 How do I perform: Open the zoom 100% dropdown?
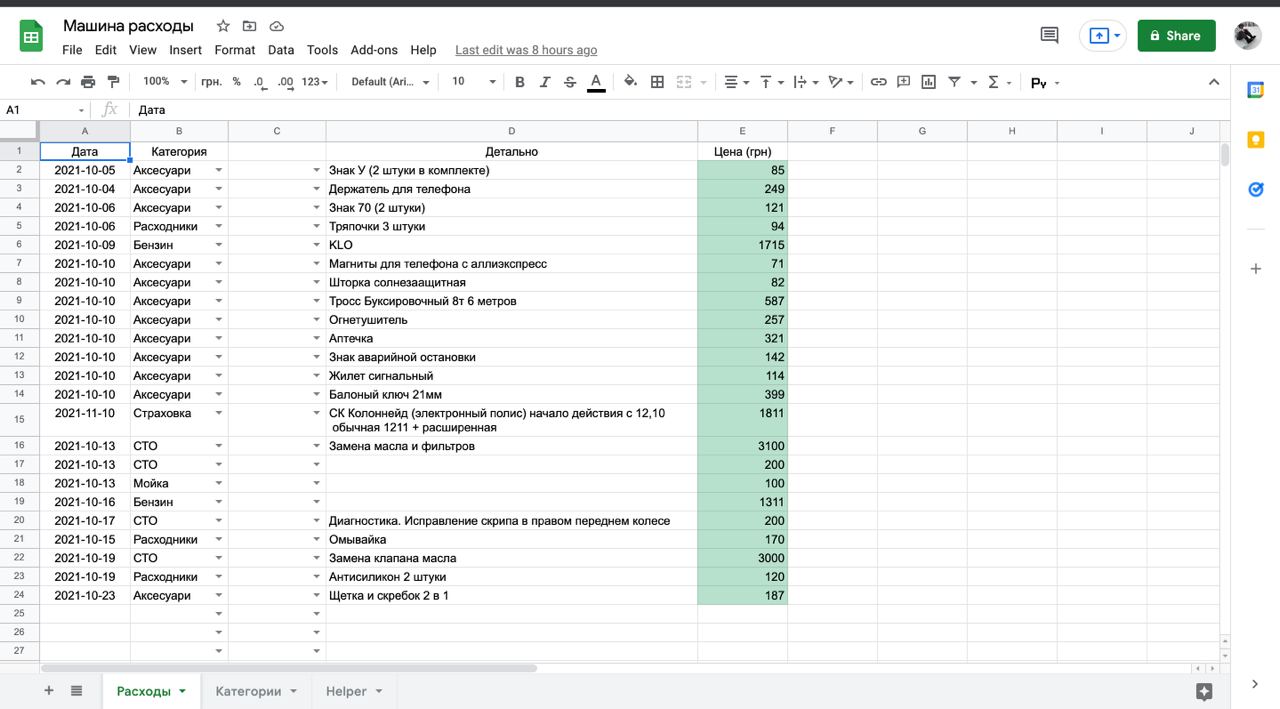[165, 82]
